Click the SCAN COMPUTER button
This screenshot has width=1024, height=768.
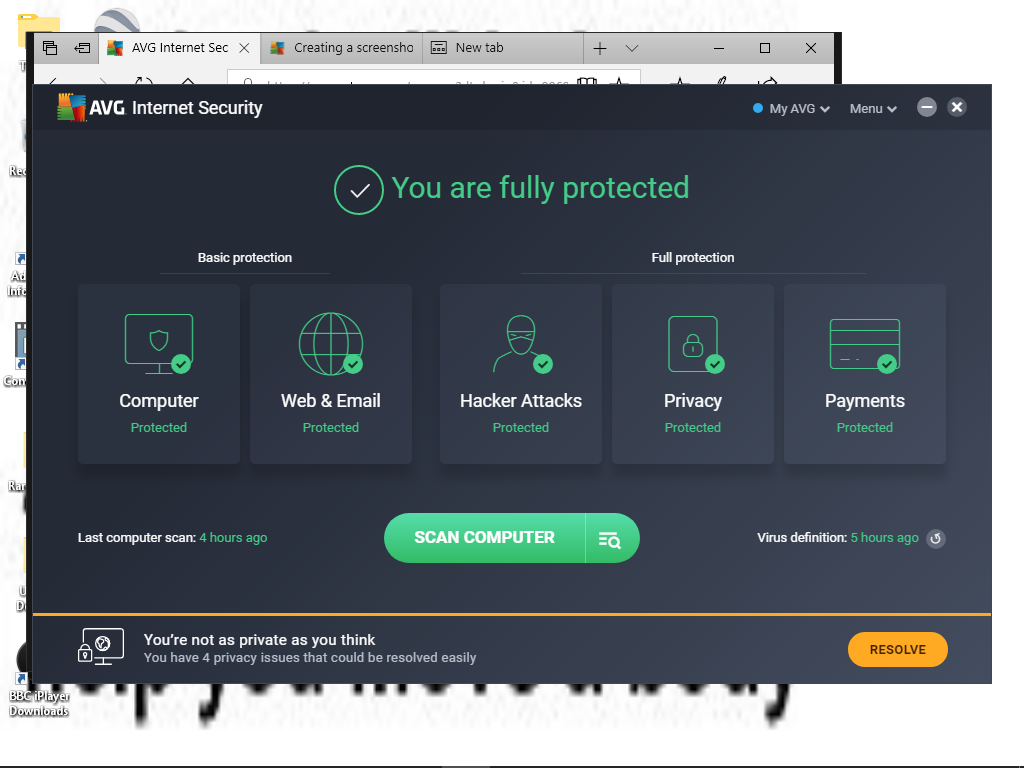(485, 538)
